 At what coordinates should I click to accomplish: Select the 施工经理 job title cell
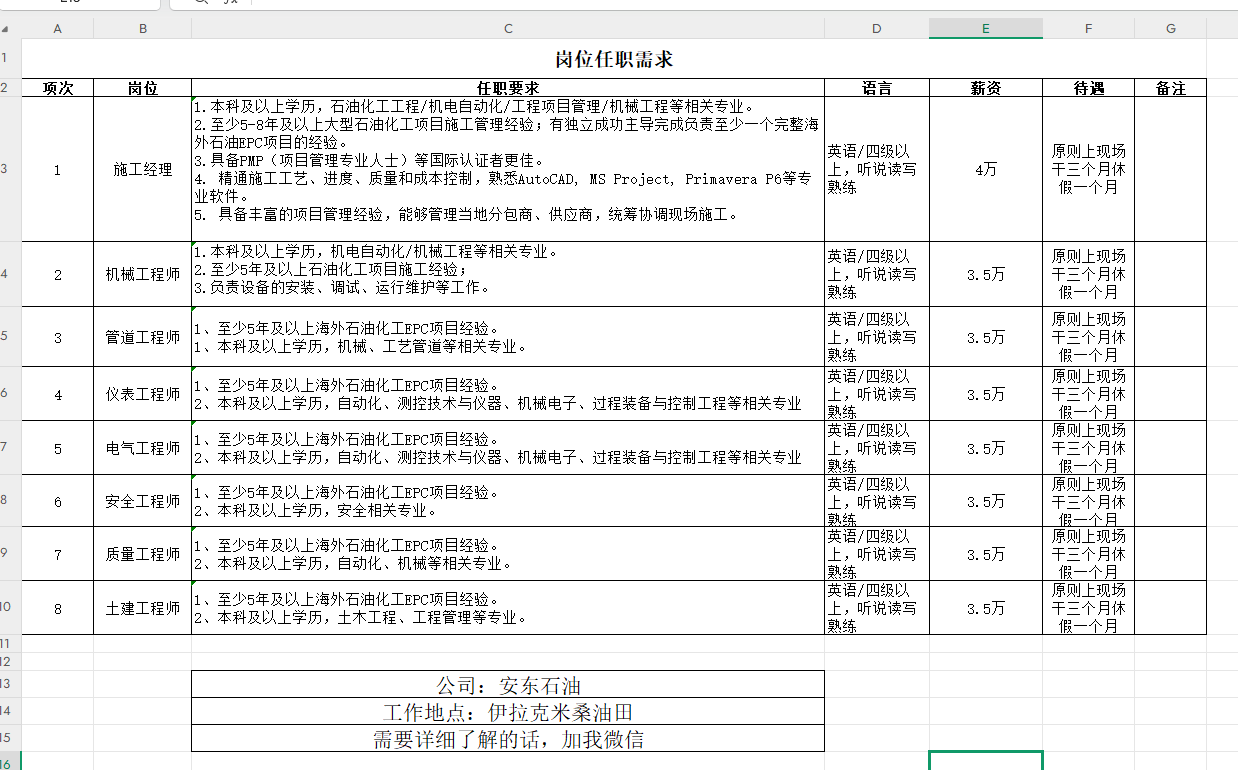tap(142, 170)
